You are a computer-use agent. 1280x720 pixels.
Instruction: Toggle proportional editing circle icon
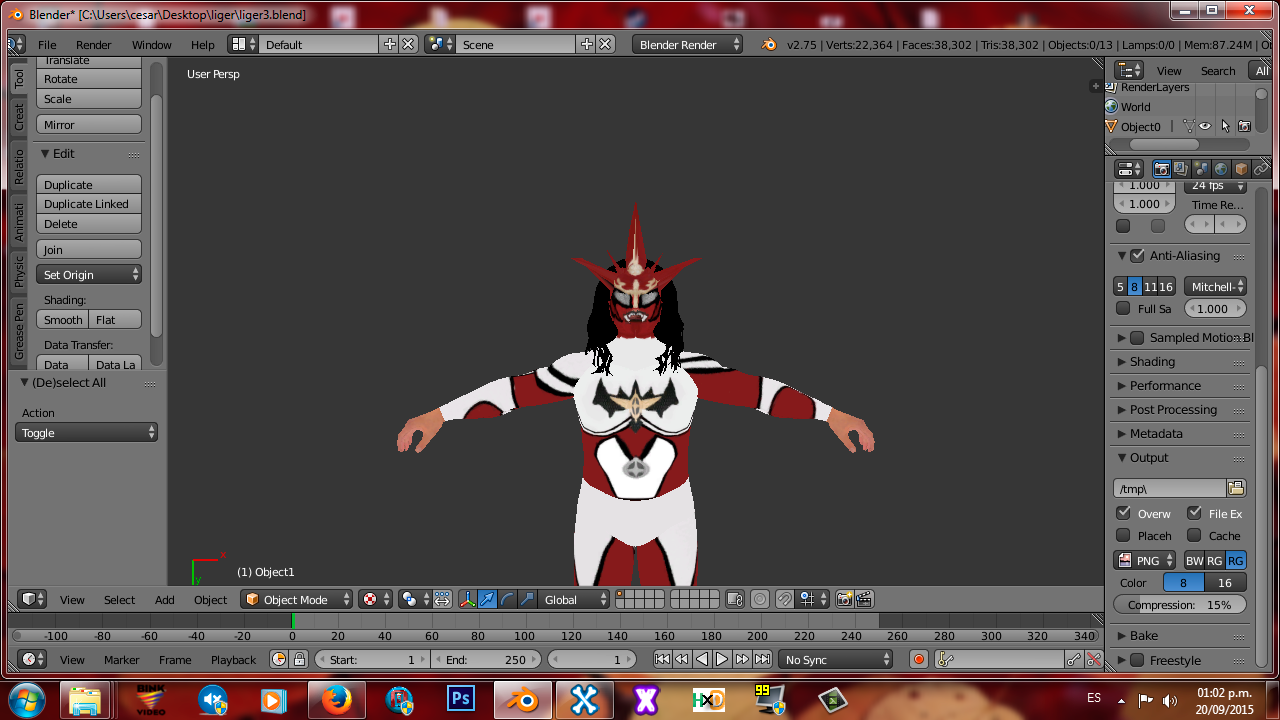coord(760,599)
